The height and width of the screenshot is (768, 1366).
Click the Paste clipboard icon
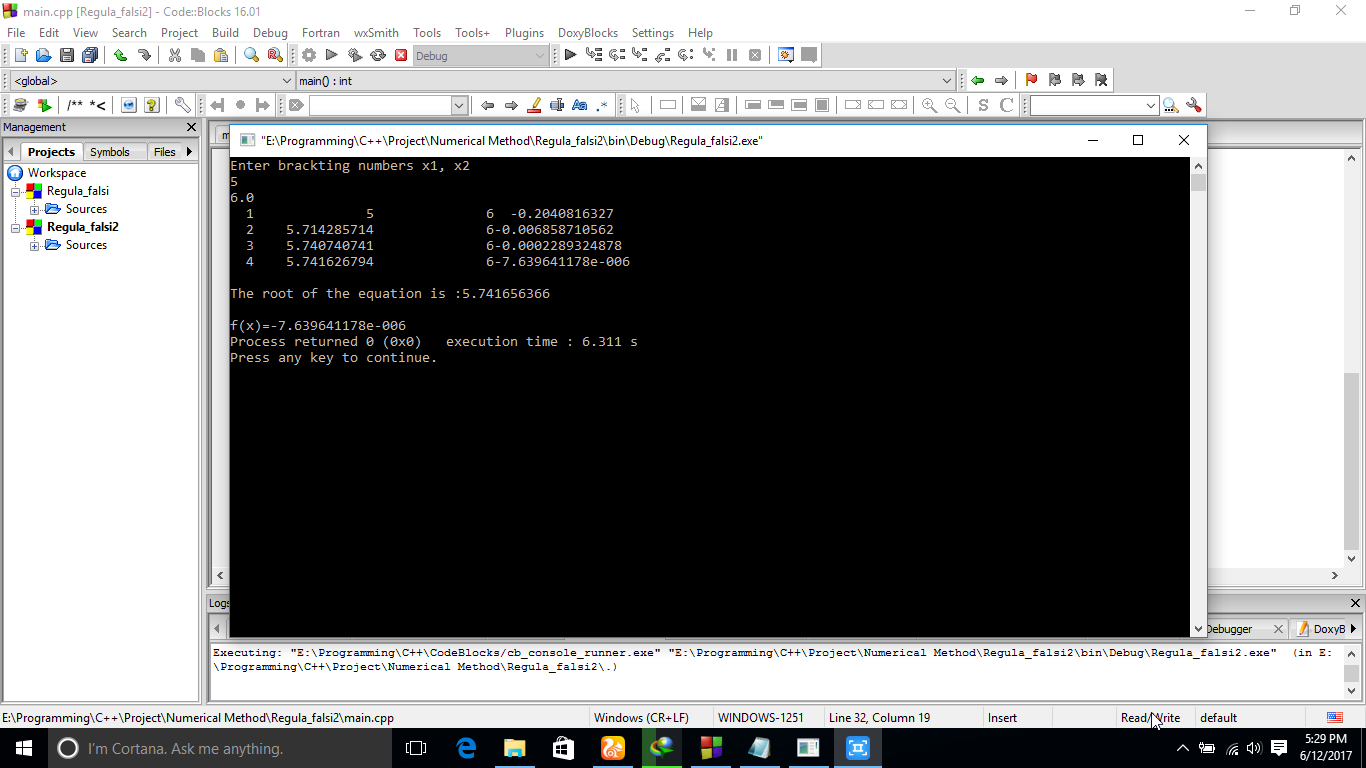pyautogui.click(x=220, y=56)
